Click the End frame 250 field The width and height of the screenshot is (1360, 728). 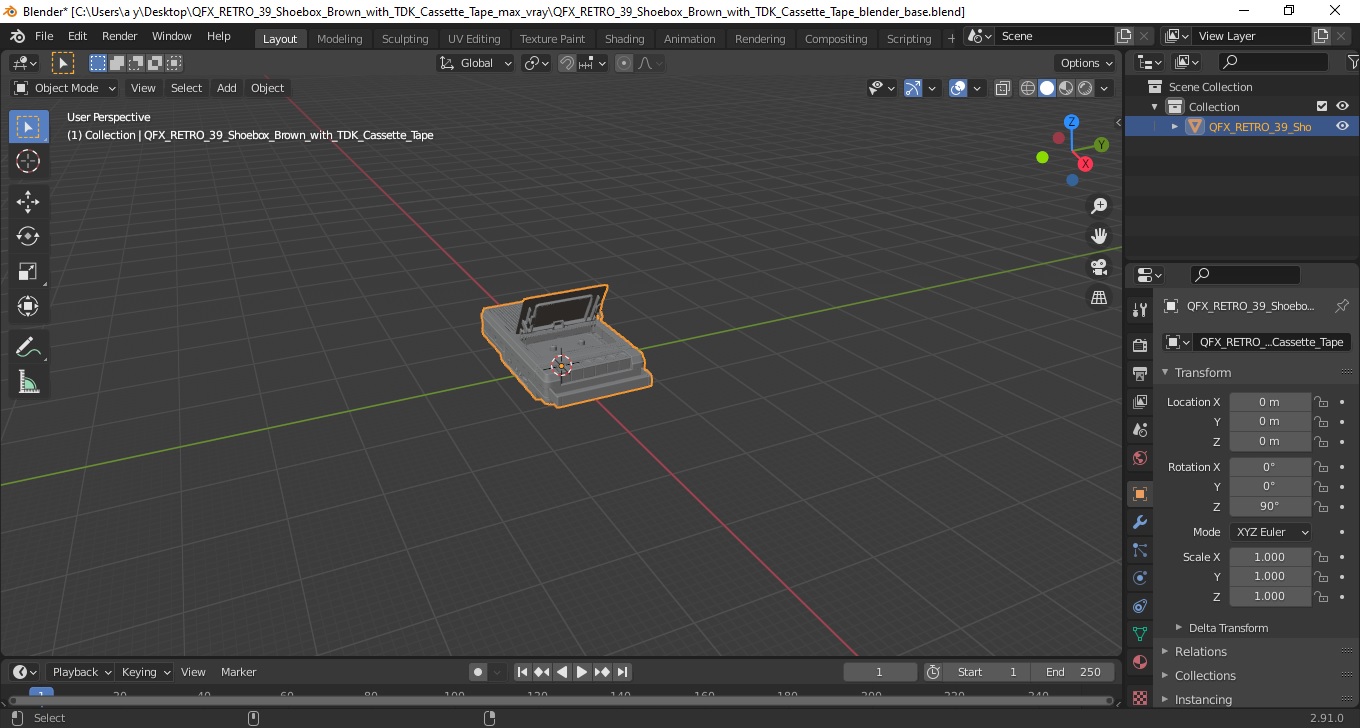click(1074, 672)
